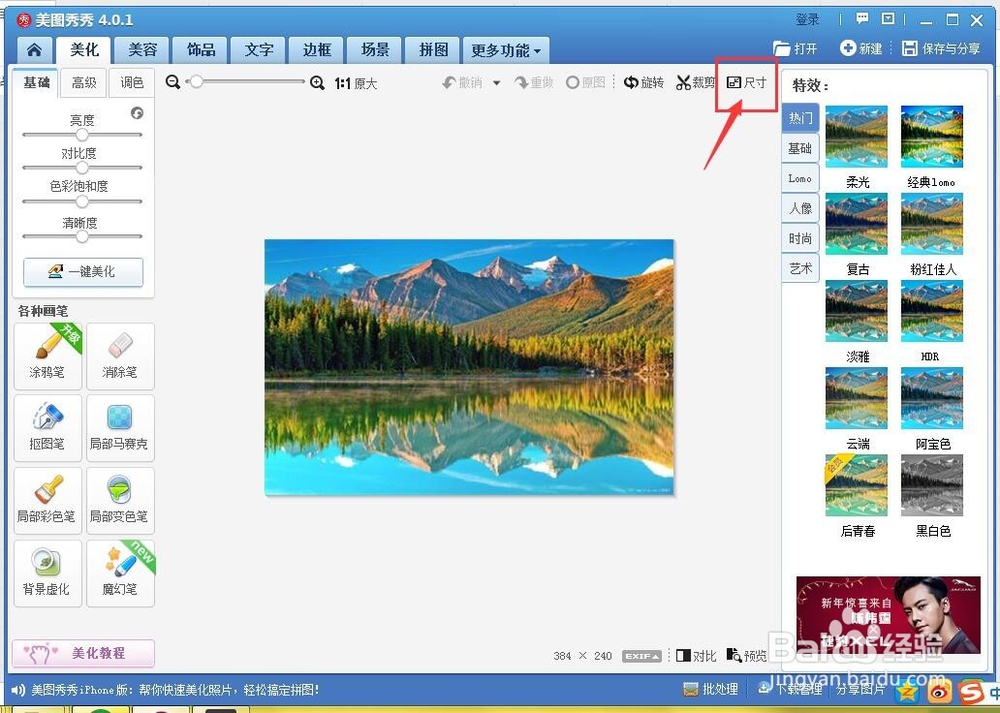Open the title bar menu dropdown icon
This screenshot has height=713, width=1000.
[x=888, y=19]
